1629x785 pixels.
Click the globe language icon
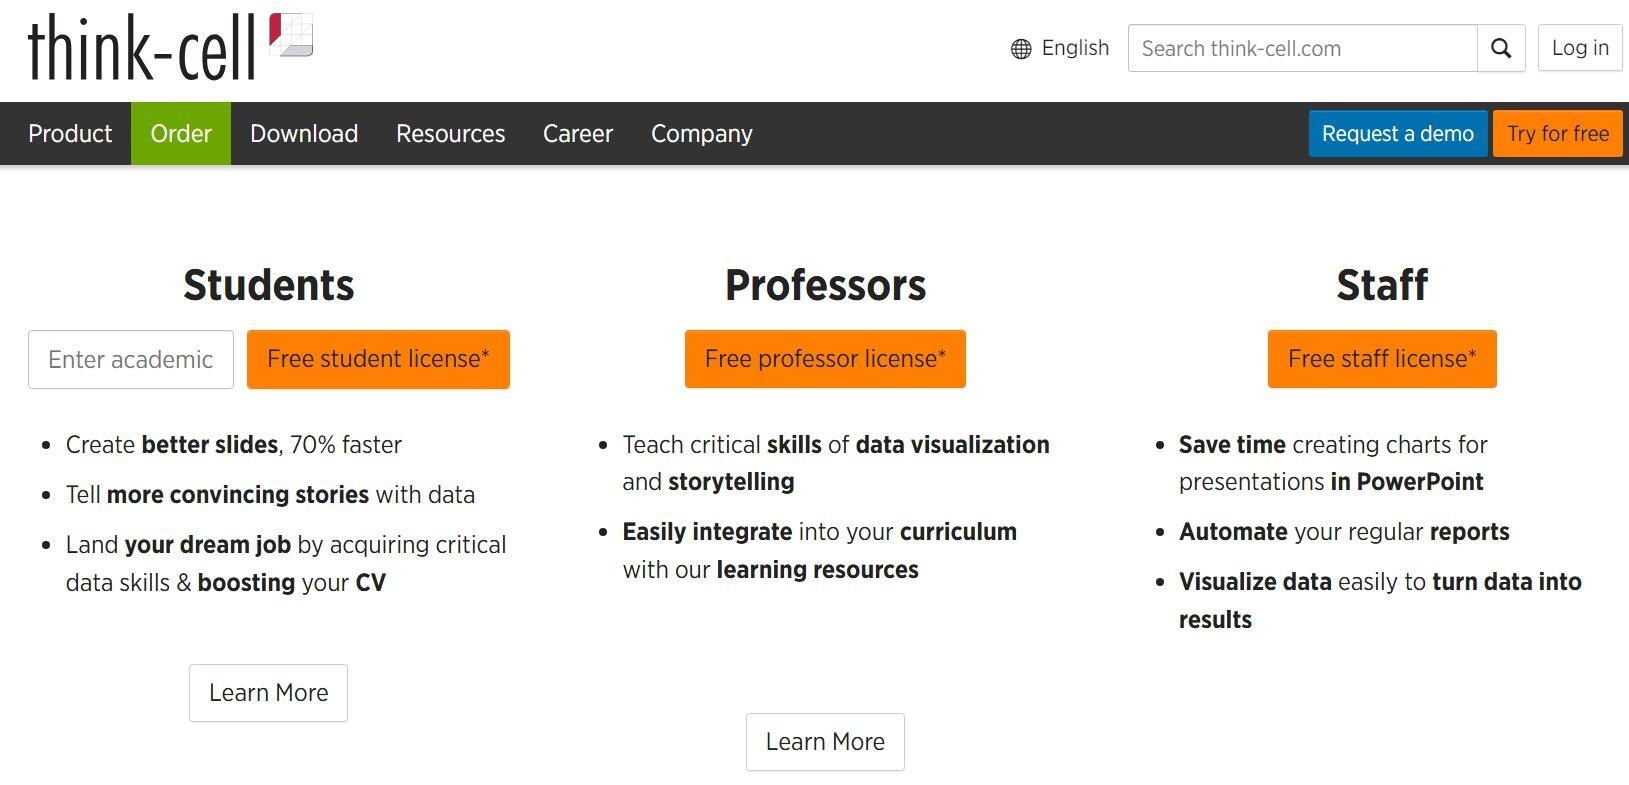click(x=1021, y=49)
